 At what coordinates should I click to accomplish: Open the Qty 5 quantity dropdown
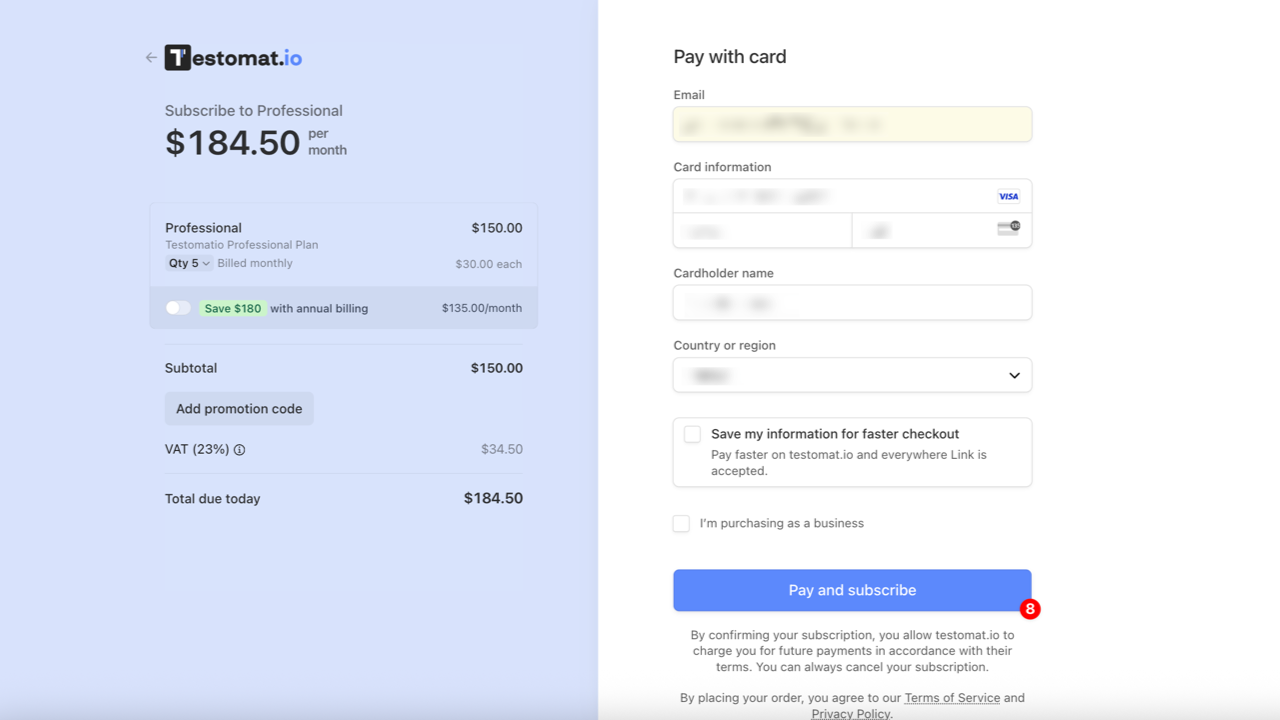188,262
